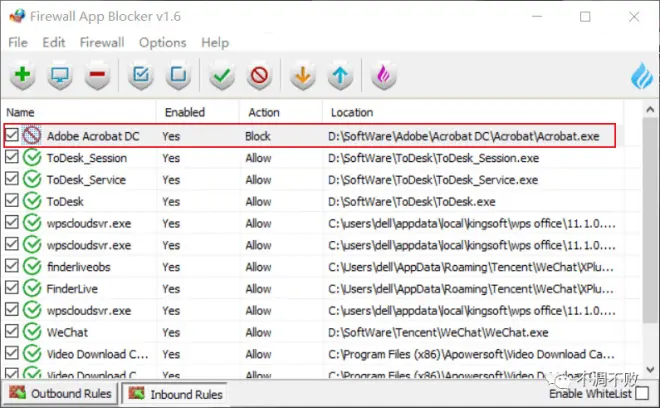
Task: Sort by the Enabled column header
Action: 197,112
